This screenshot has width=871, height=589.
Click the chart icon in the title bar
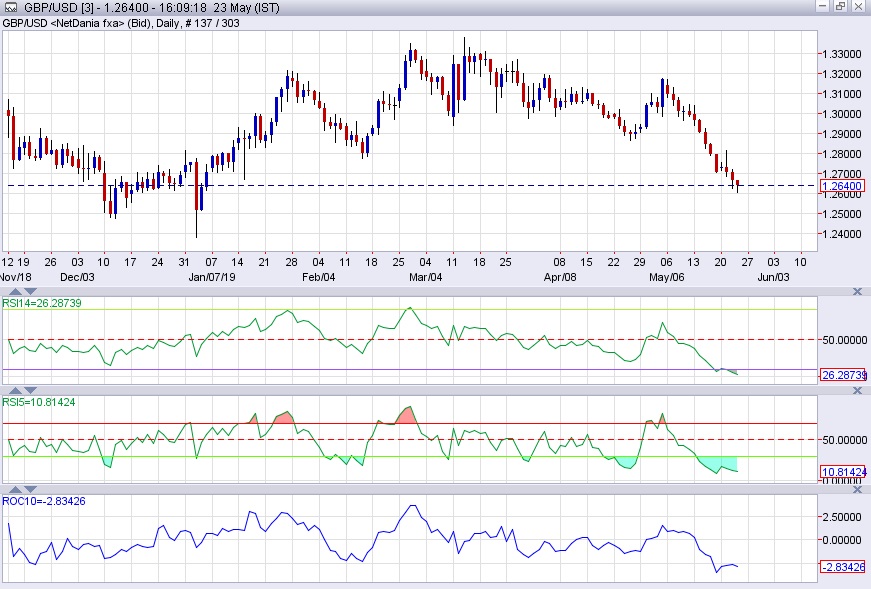click(x=10, y=7)
